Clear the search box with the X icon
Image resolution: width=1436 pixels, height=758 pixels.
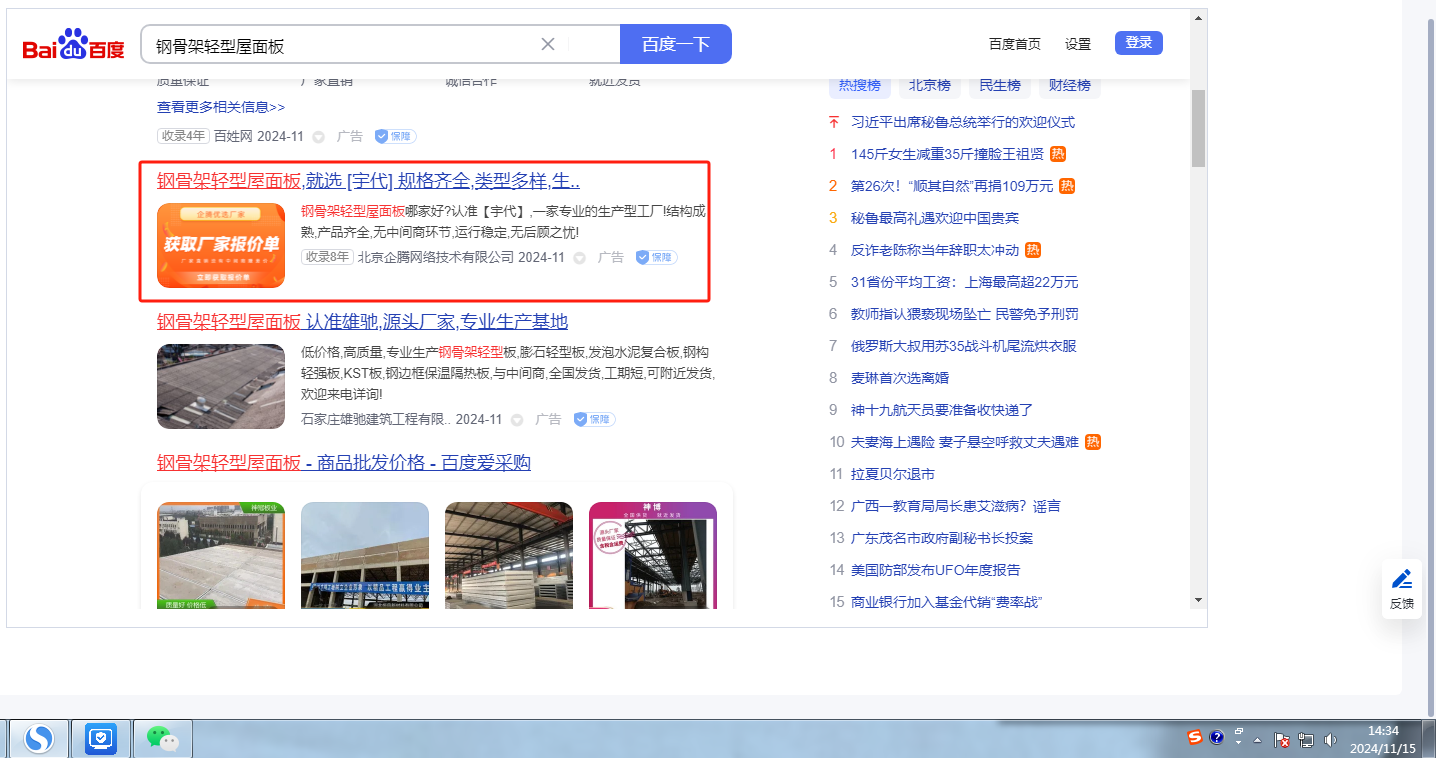548,44
